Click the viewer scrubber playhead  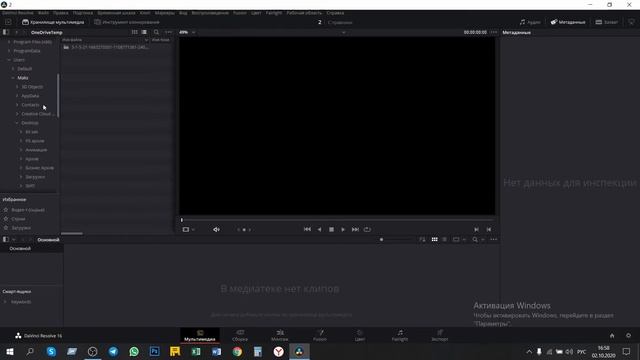182,220
